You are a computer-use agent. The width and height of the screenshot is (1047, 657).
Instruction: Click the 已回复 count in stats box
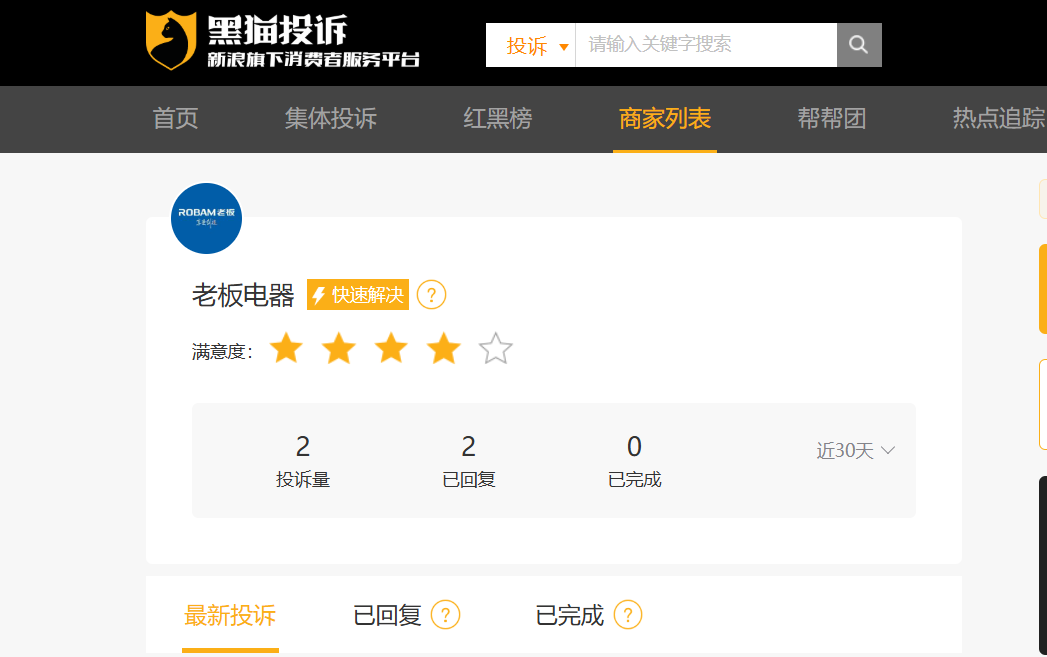(x=469, y=447)
